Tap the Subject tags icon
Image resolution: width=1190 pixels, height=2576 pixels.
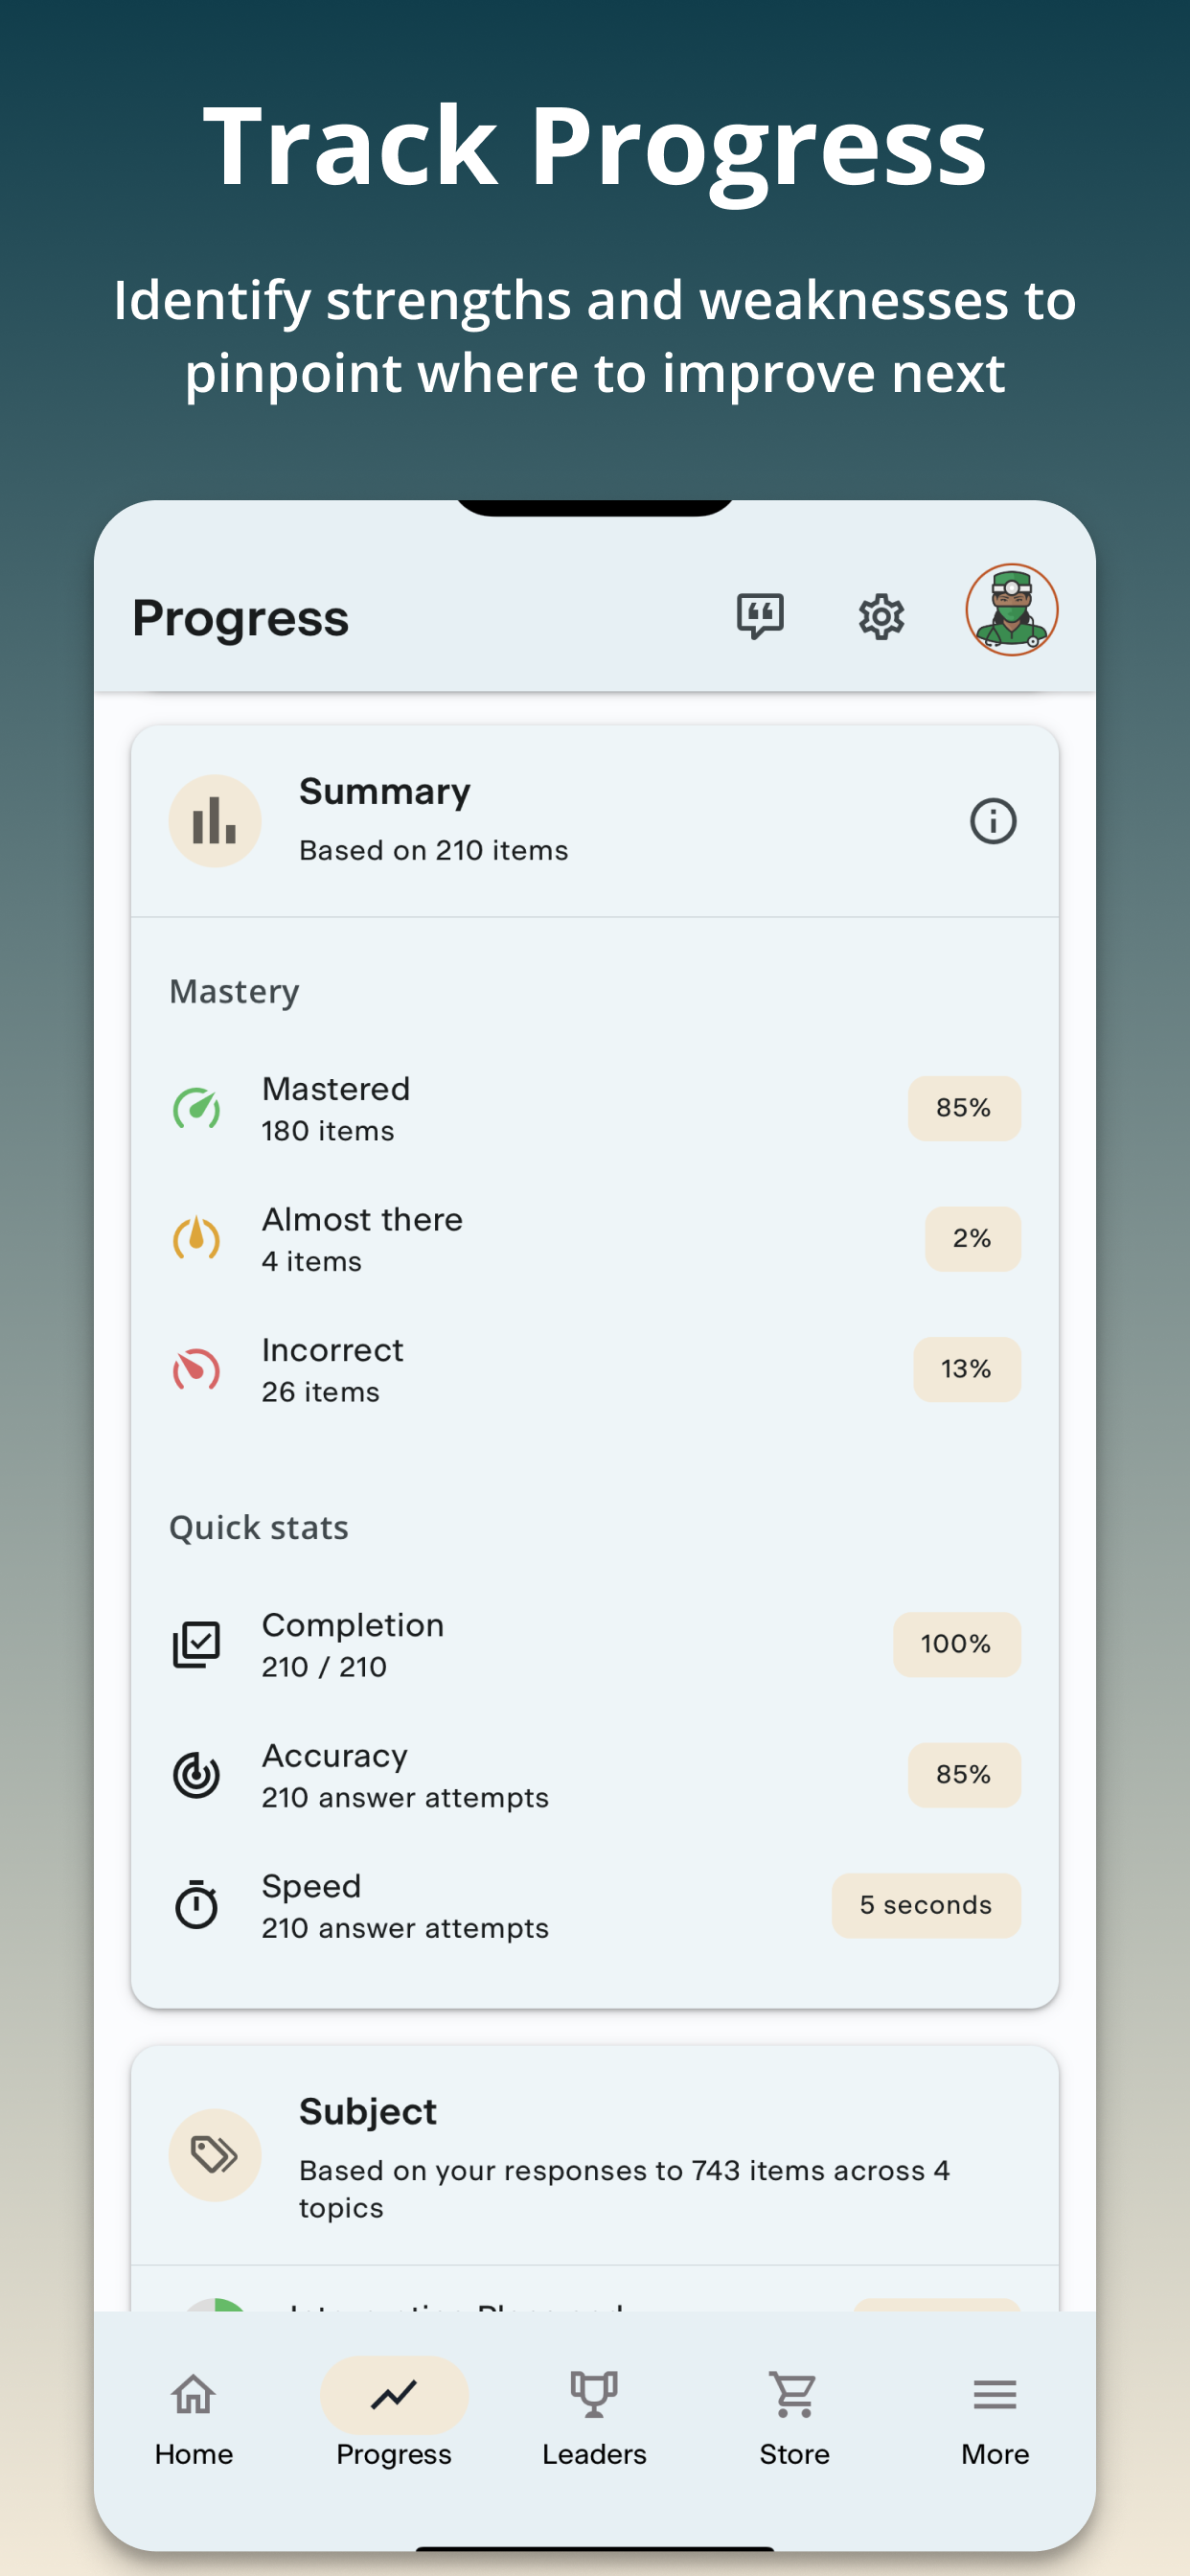215,2155
